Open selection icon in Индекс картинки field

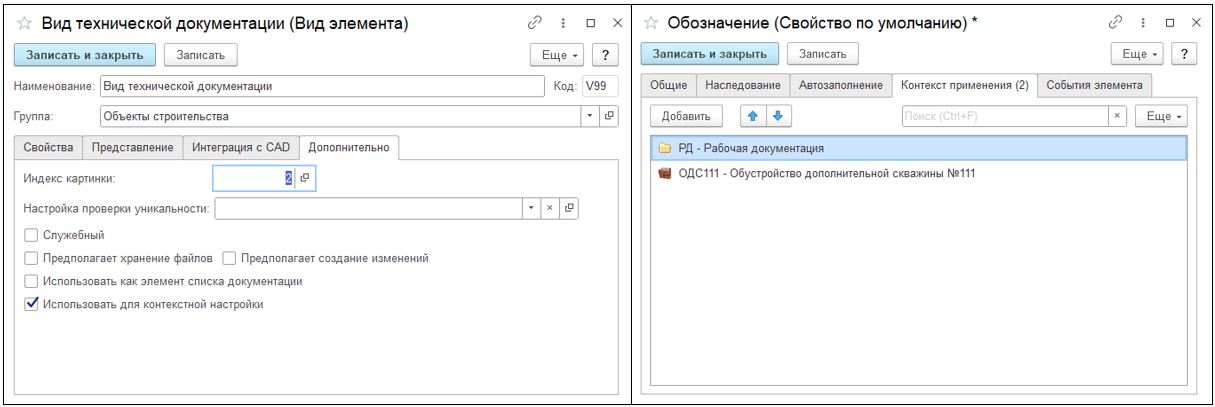(x=305, y=178)
